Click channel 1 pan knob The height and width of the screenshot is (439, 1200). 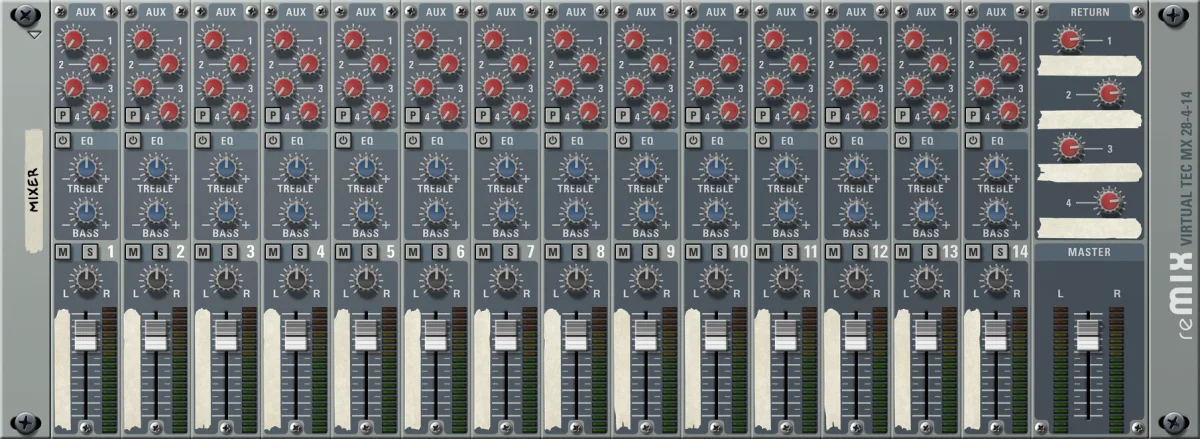tap(85, 279)
